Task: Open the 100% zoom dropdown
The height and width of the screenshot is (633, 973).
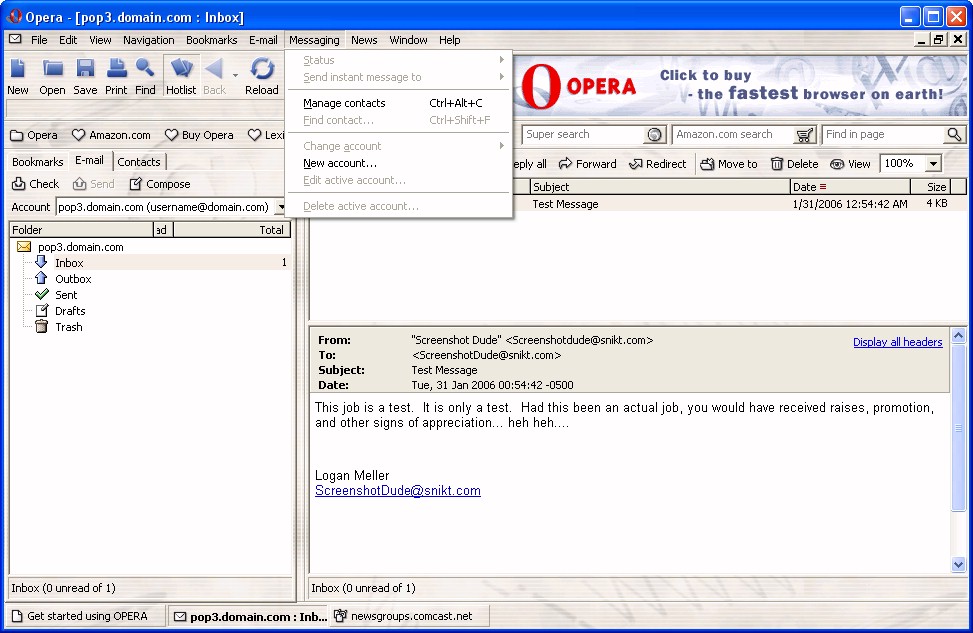Action: click(x=933, y=164)
